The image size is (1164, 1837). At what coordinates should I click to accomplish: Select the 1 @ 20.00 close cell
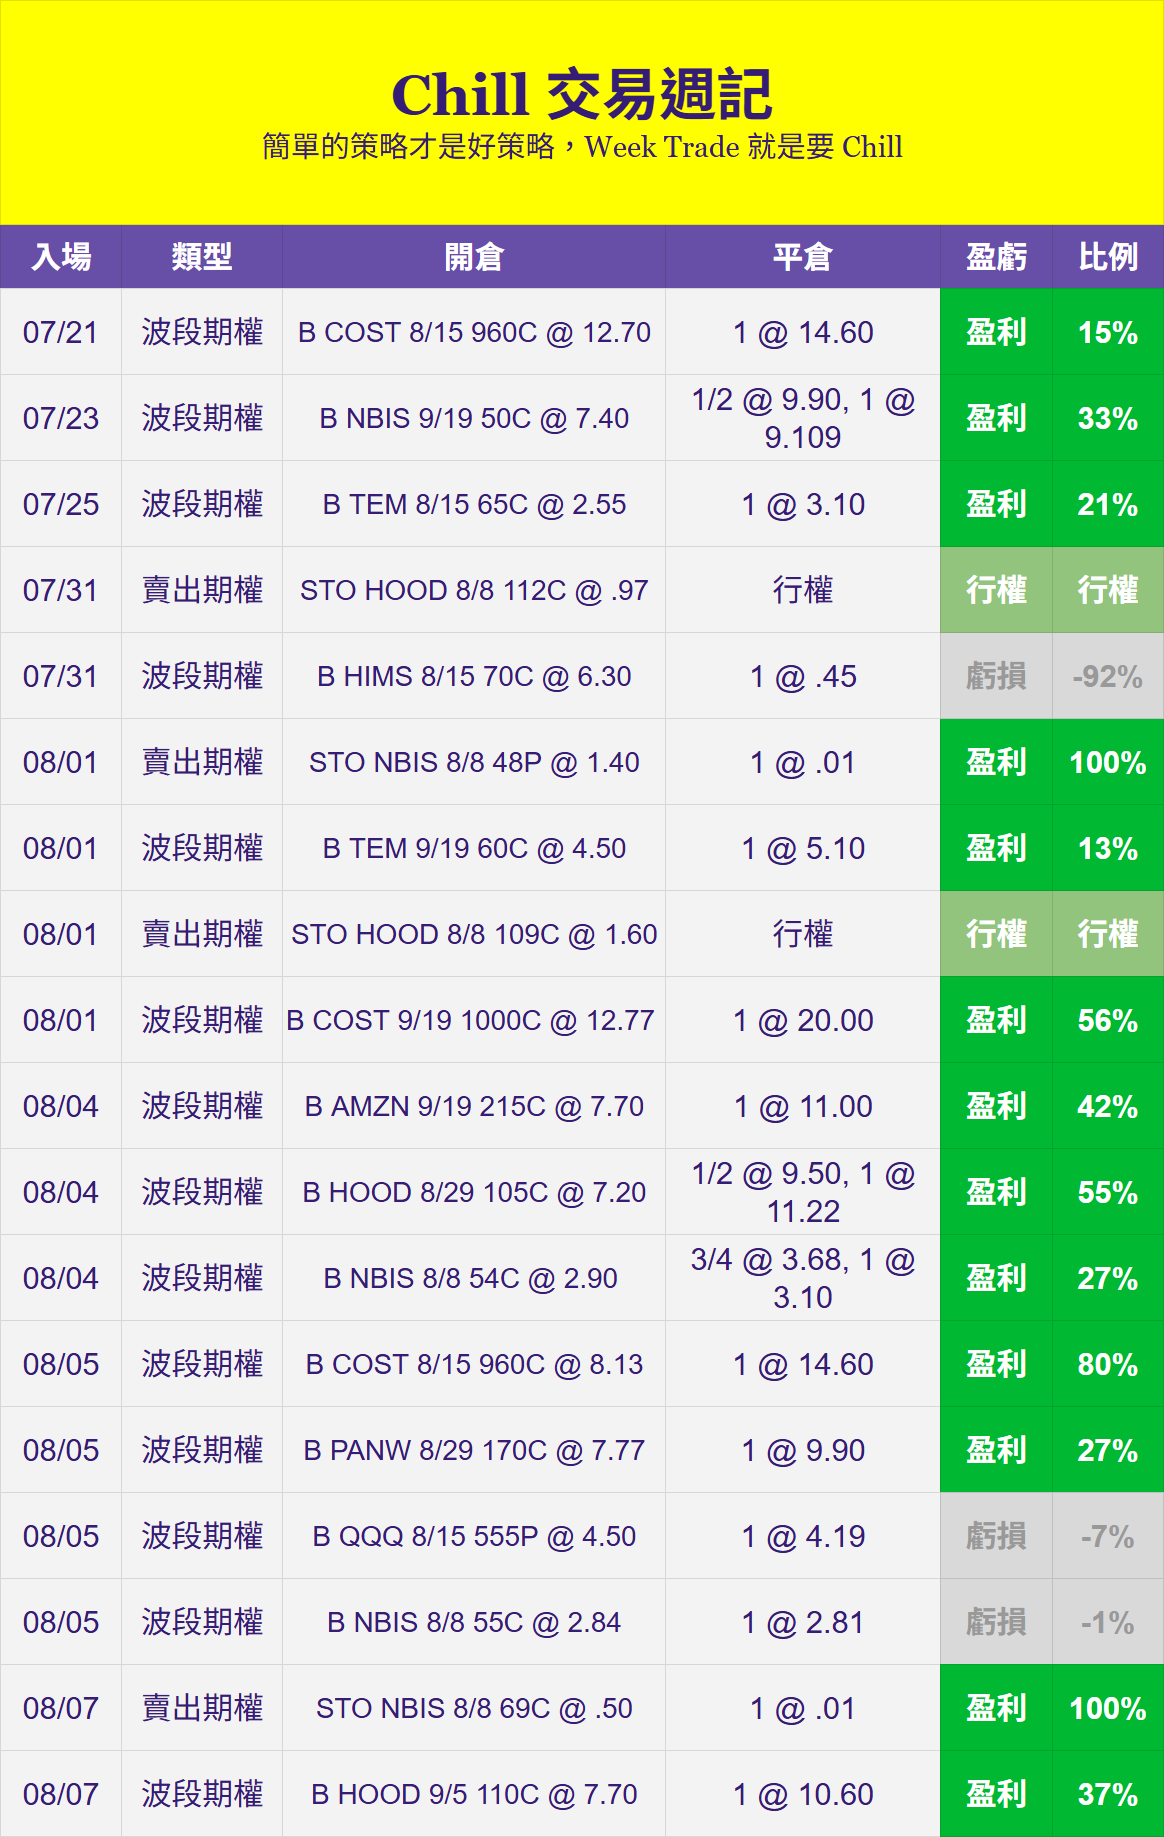pyautogui.click(x=802, y=1020)
